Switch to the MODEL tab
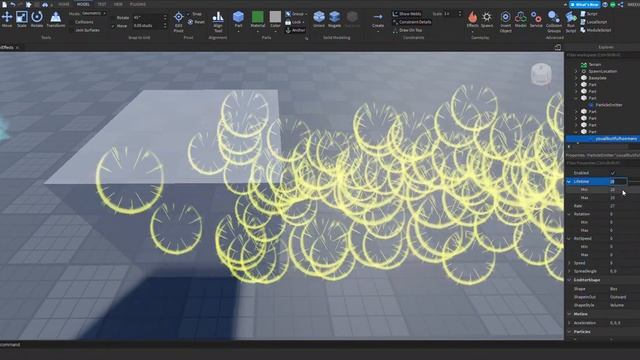Screen dimensions: 640x360 click(83, 4)
